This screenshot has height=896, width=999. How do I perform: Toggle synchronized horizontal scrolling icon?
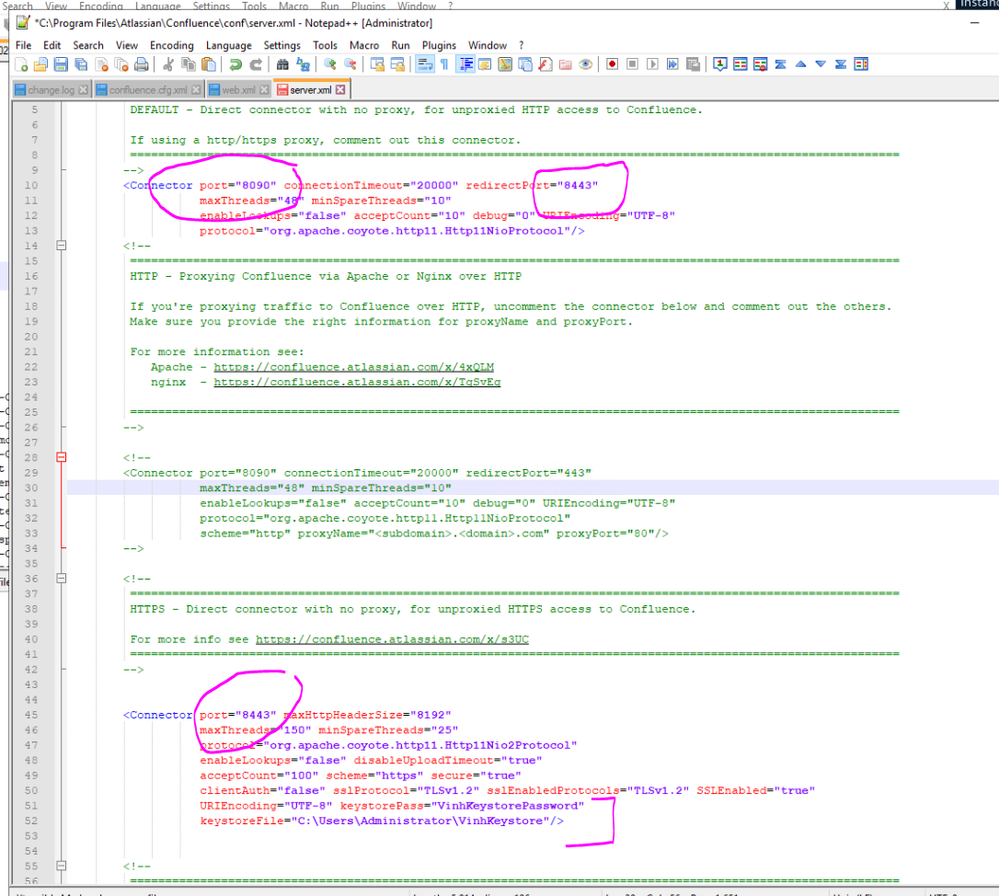(x=398, y=64)
